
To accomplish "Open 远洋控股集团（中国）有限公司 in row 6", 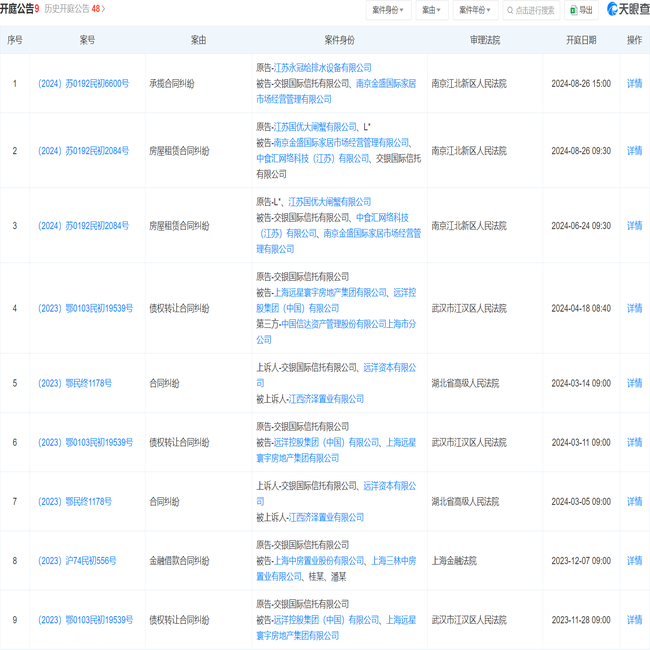I will pyautogui.click(x=326, y=443).
